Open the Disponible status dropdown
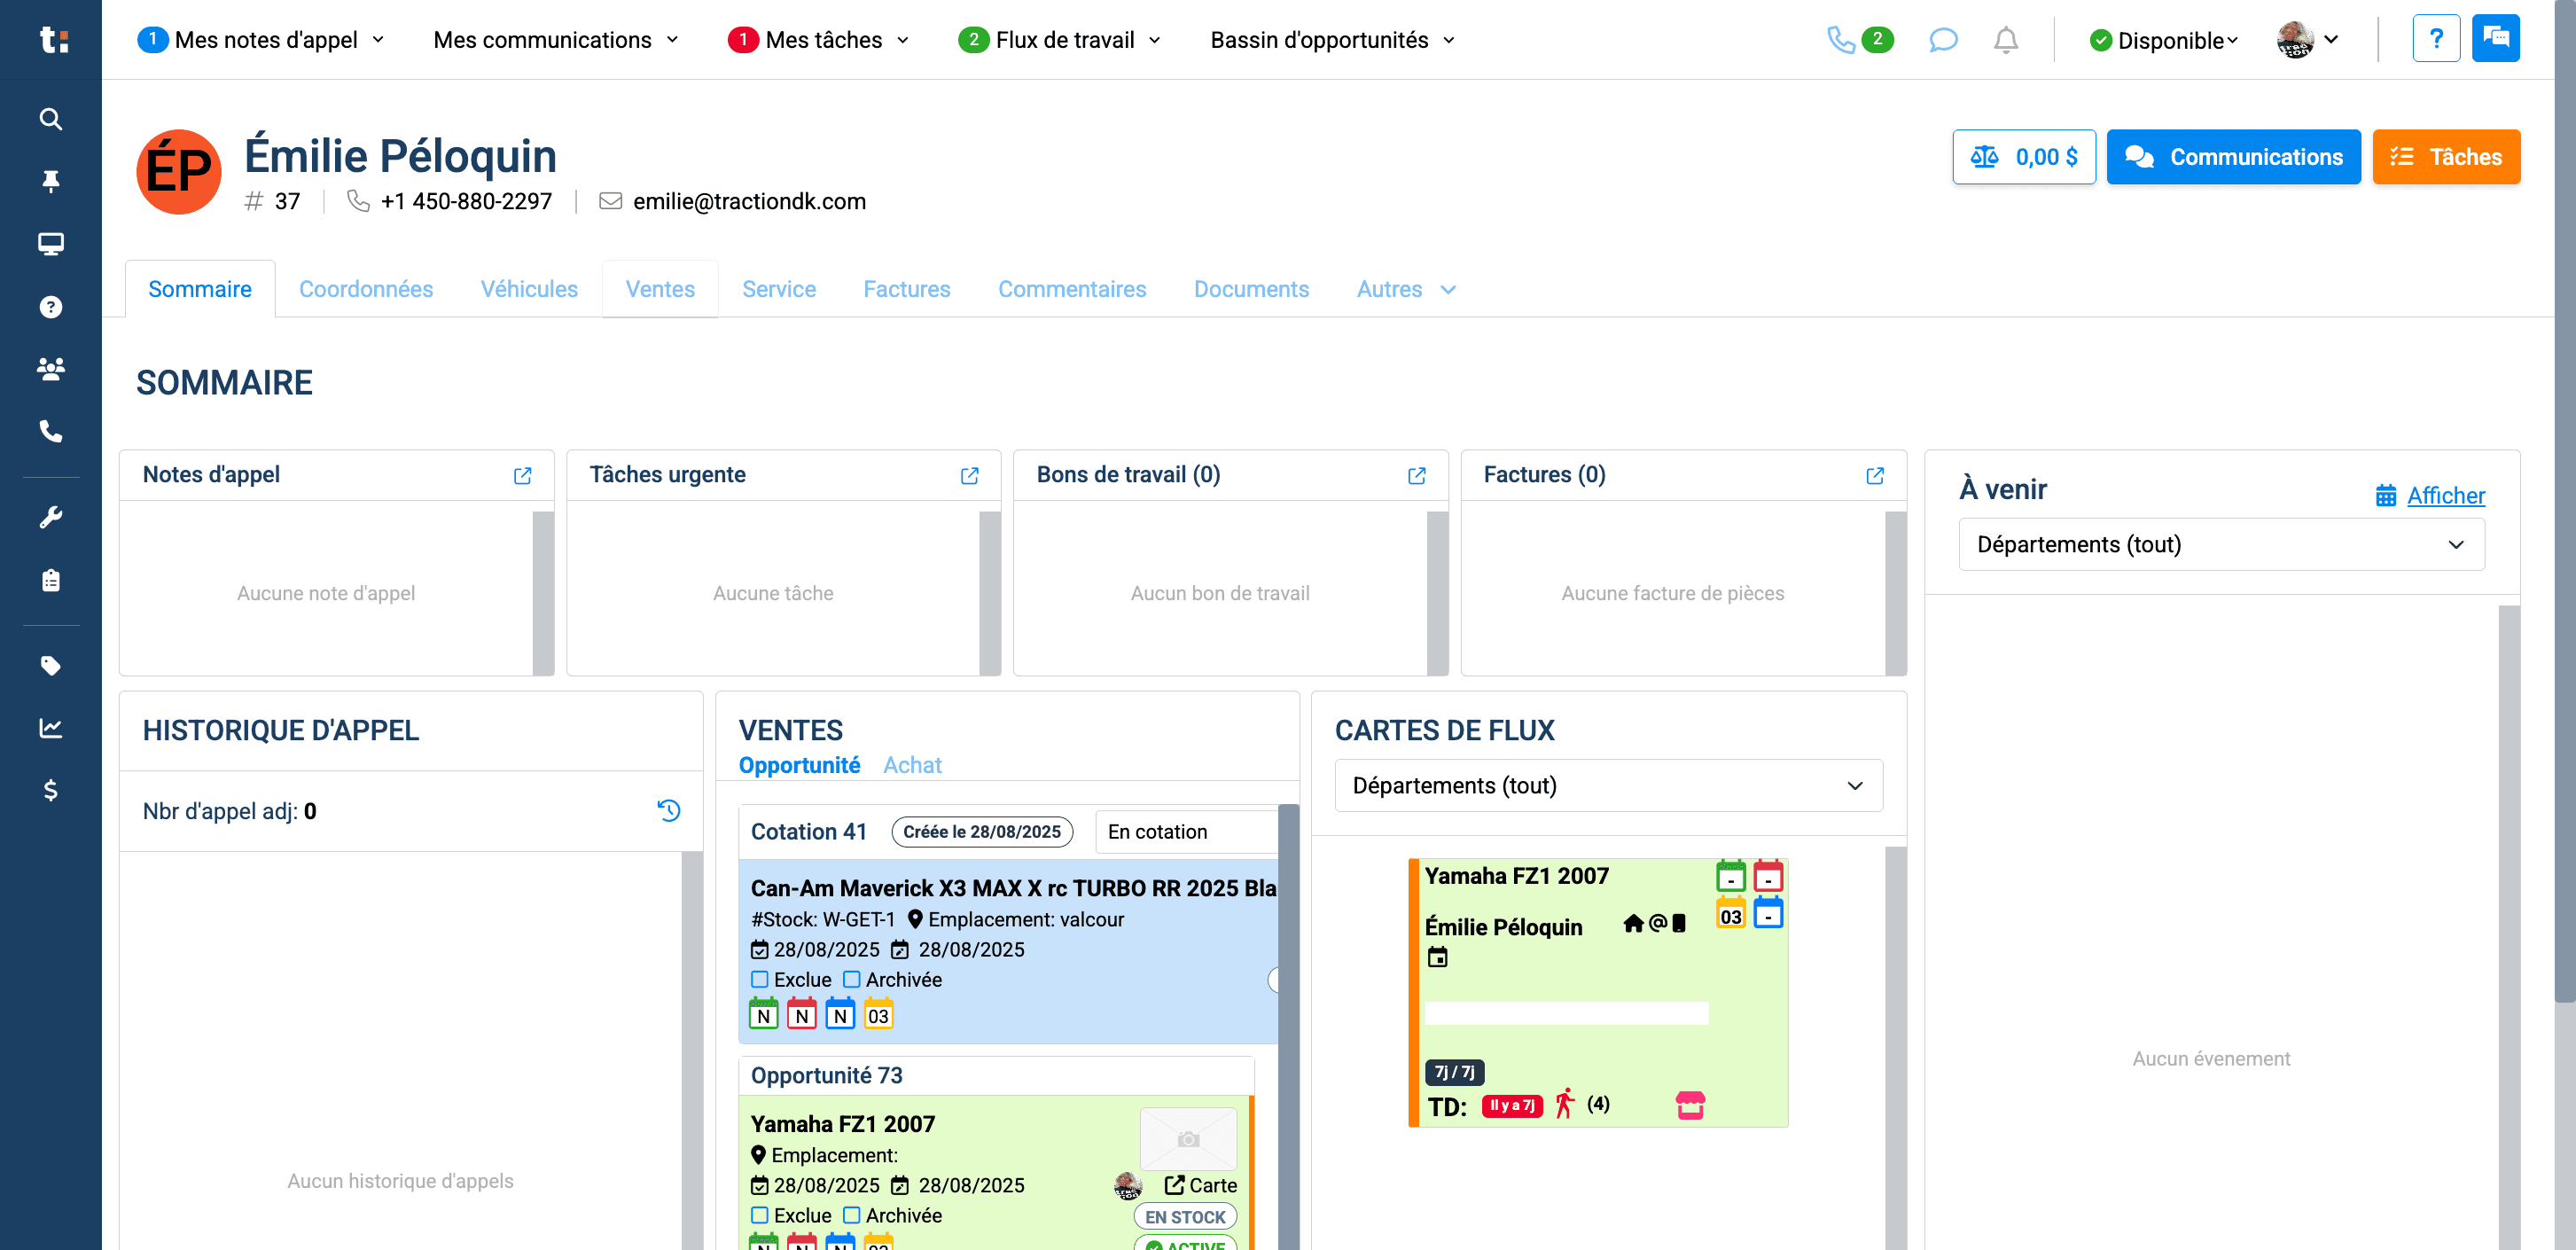 pos(2164,40)
